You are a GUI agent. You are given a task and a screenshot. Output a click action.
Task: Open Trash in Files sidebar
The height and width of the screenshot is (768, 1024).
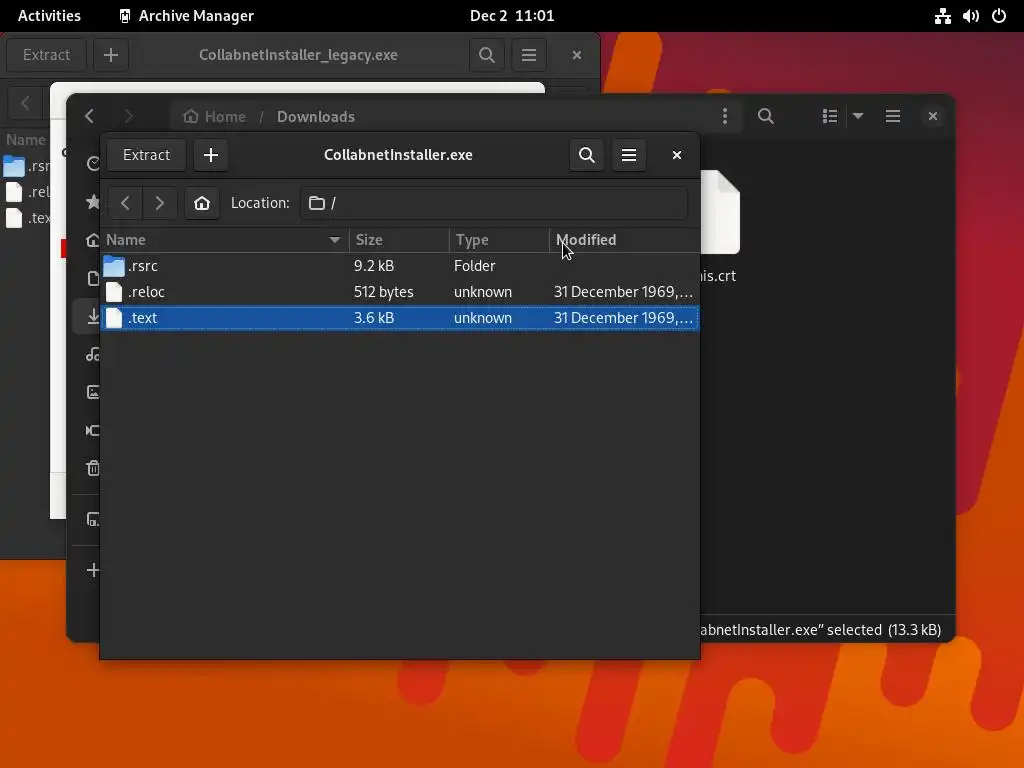(93, 468)
